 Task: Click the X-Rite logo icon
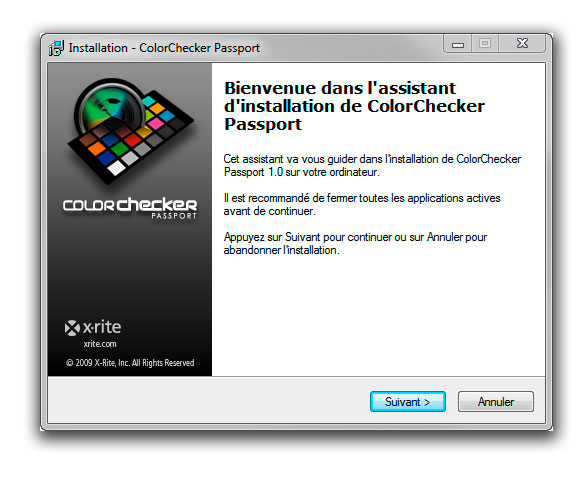[x=72, y=328]
